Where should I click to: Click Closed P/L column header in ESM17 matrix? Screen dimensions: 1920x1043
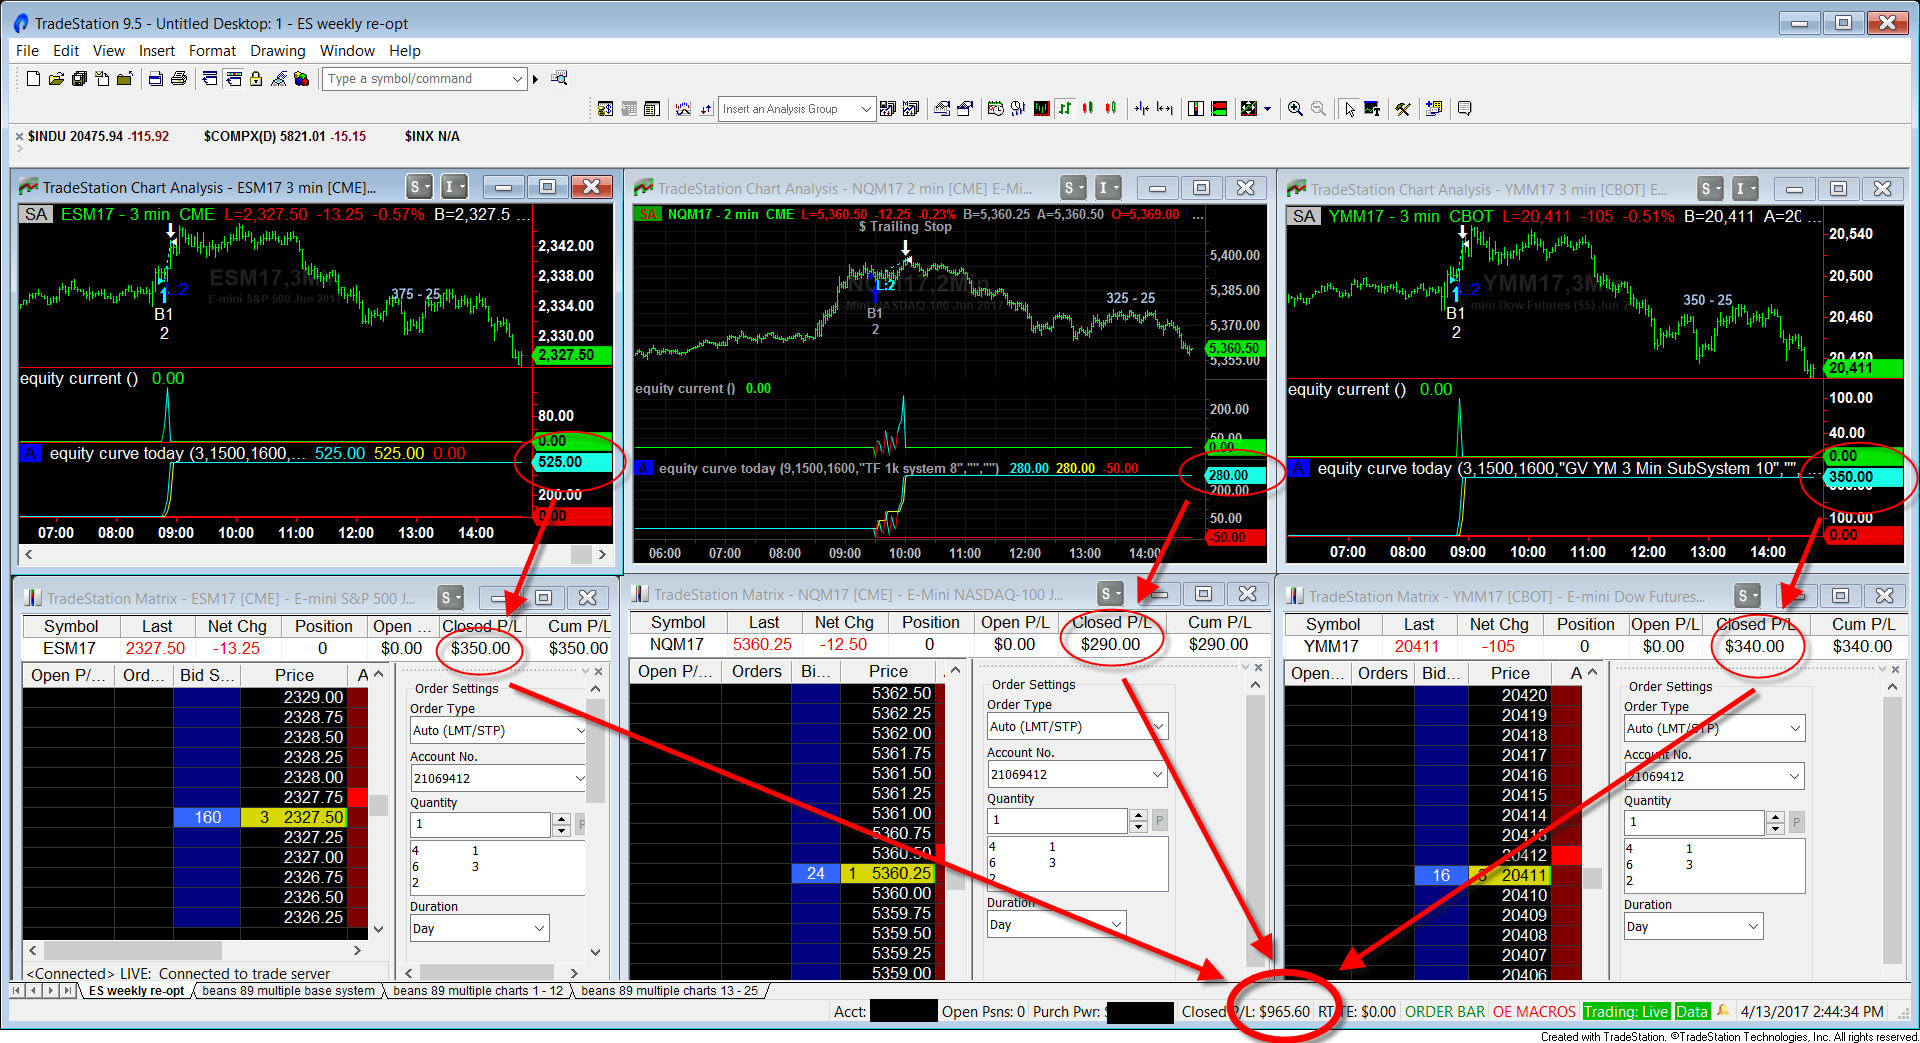481,626
